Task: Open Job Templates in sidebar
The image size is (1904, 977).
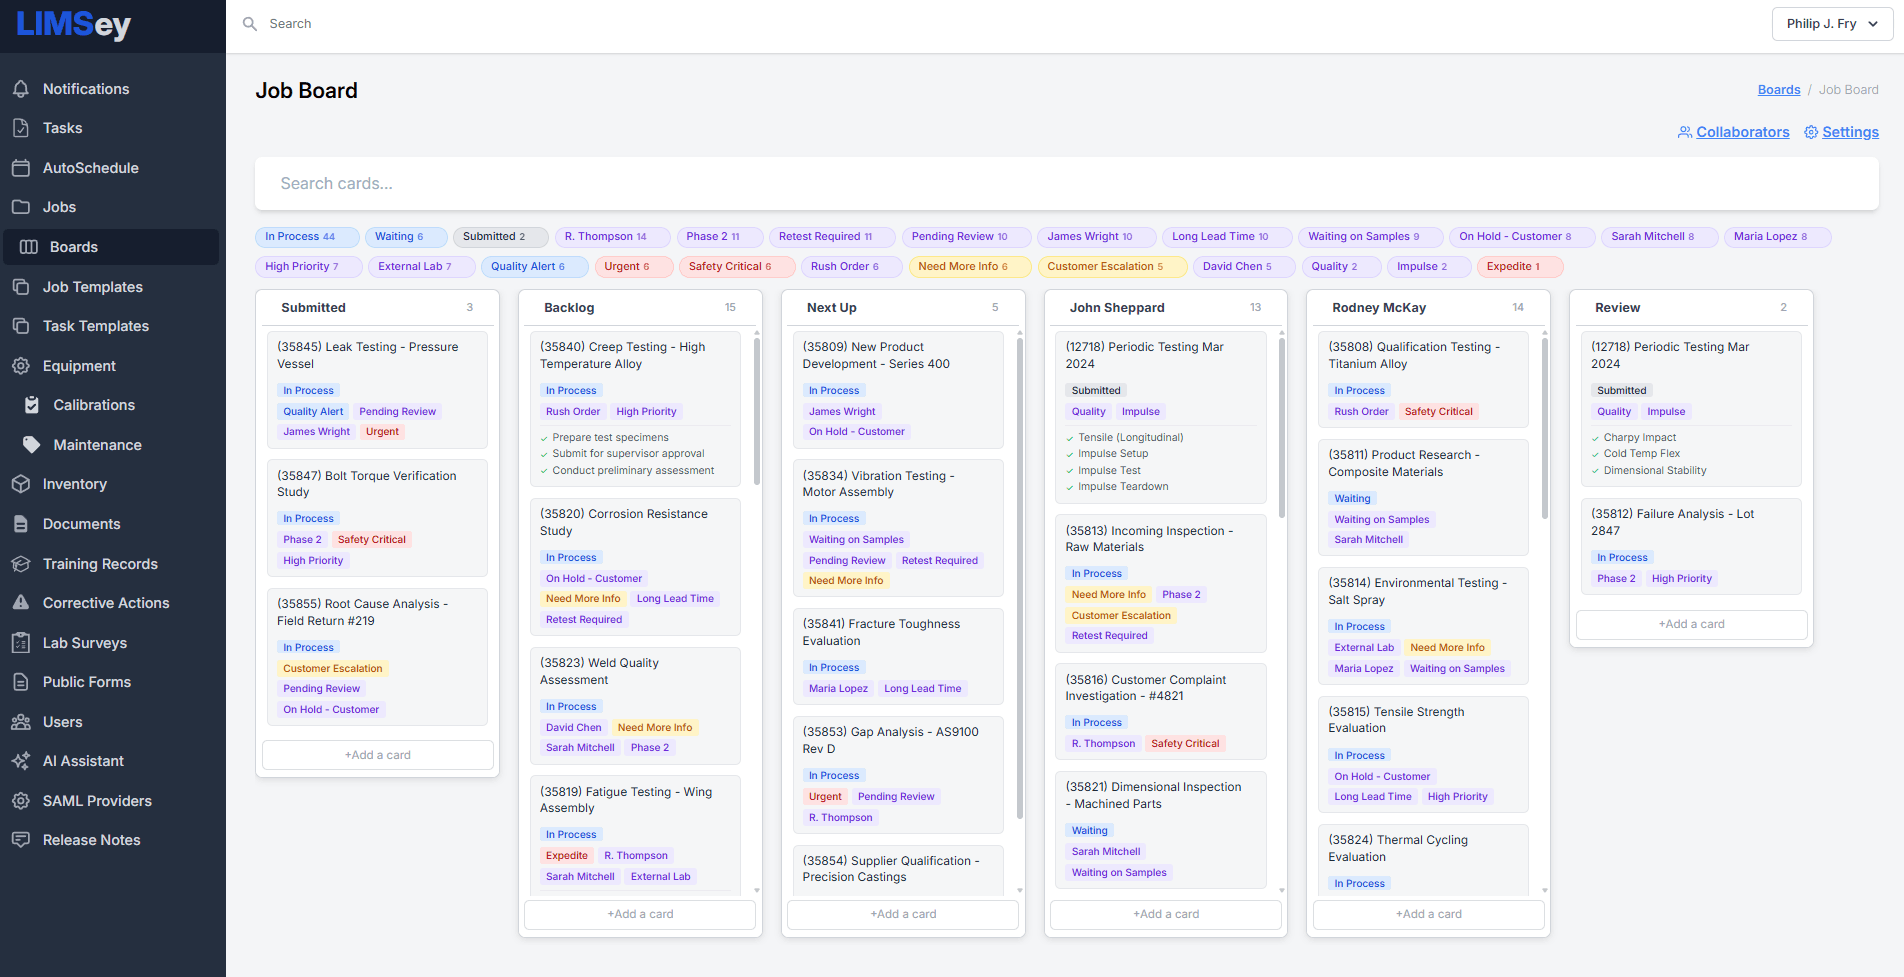Action: 93,287
